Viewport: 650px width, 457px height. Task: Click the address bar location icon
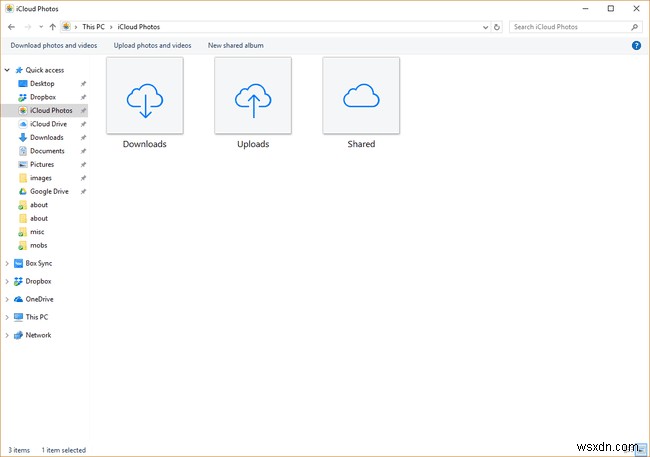pyautogui.click(x=66, y=27)
